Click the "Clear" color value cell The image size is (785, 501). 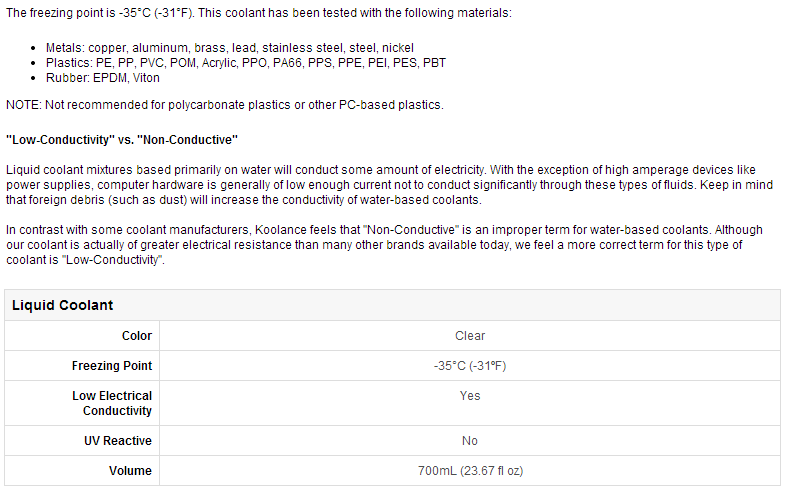[470, 336]
